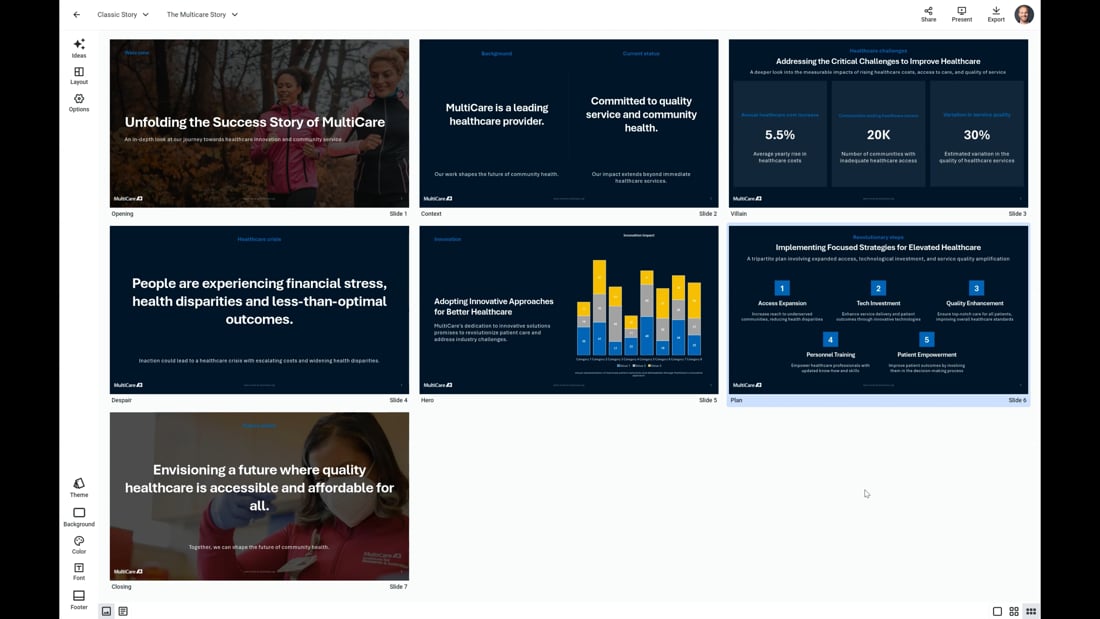Open the Classic Story dropdown
This screenshot has height=619, width=1100.
120,14
